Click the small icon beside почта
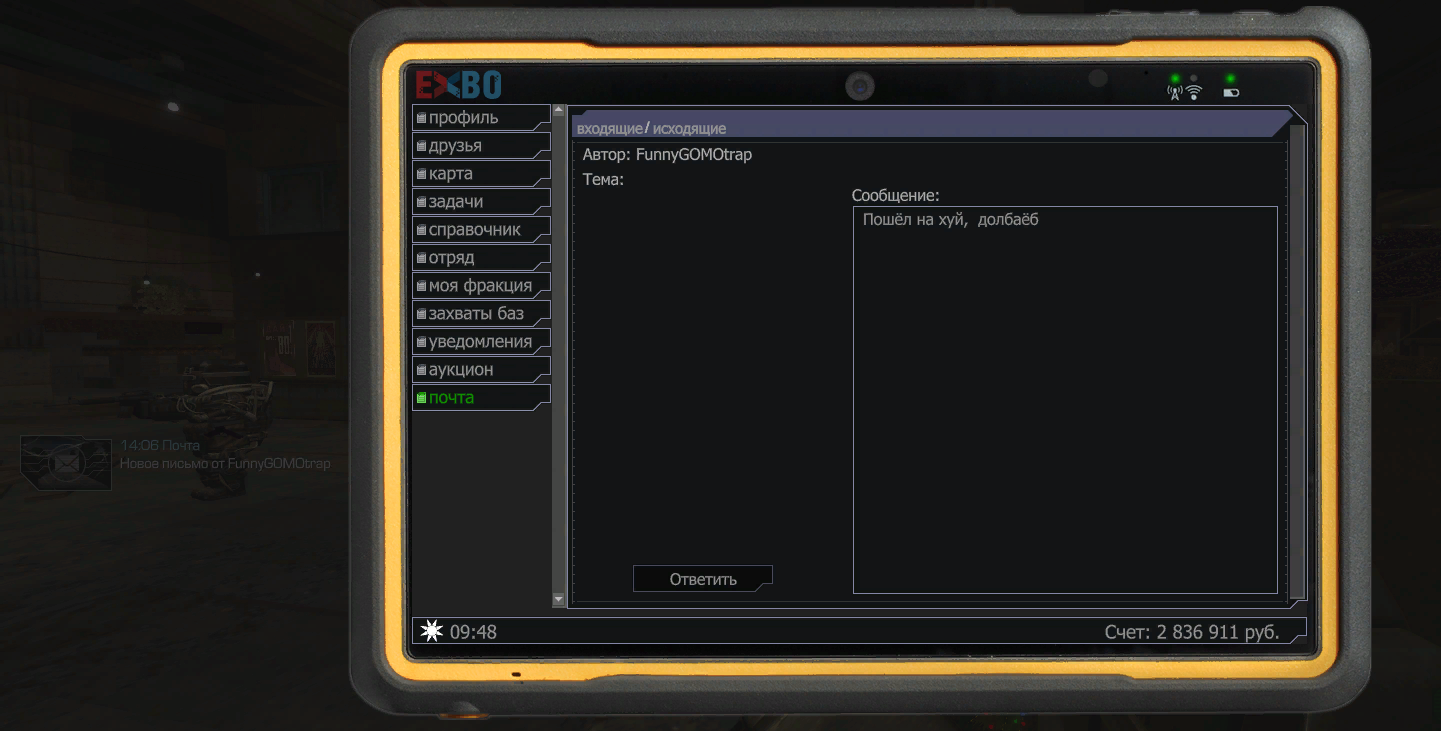The image size is (1441, 731). click(x=421, y=398)
